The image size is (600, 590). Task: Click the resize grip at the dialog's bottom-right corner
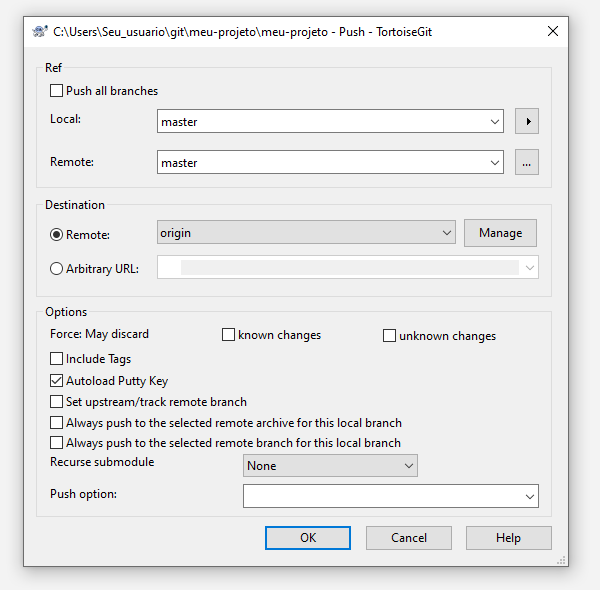[x=561, y=561]
